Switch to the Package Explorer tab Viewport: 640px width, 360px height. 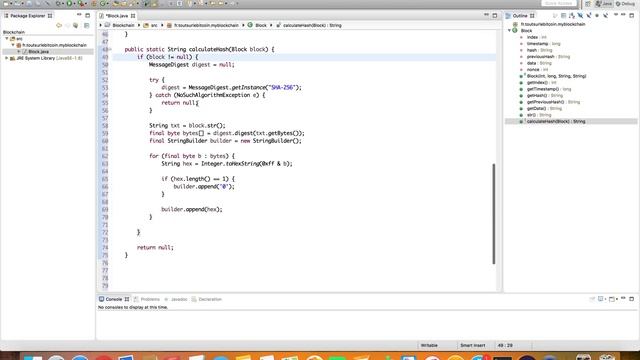28,16
